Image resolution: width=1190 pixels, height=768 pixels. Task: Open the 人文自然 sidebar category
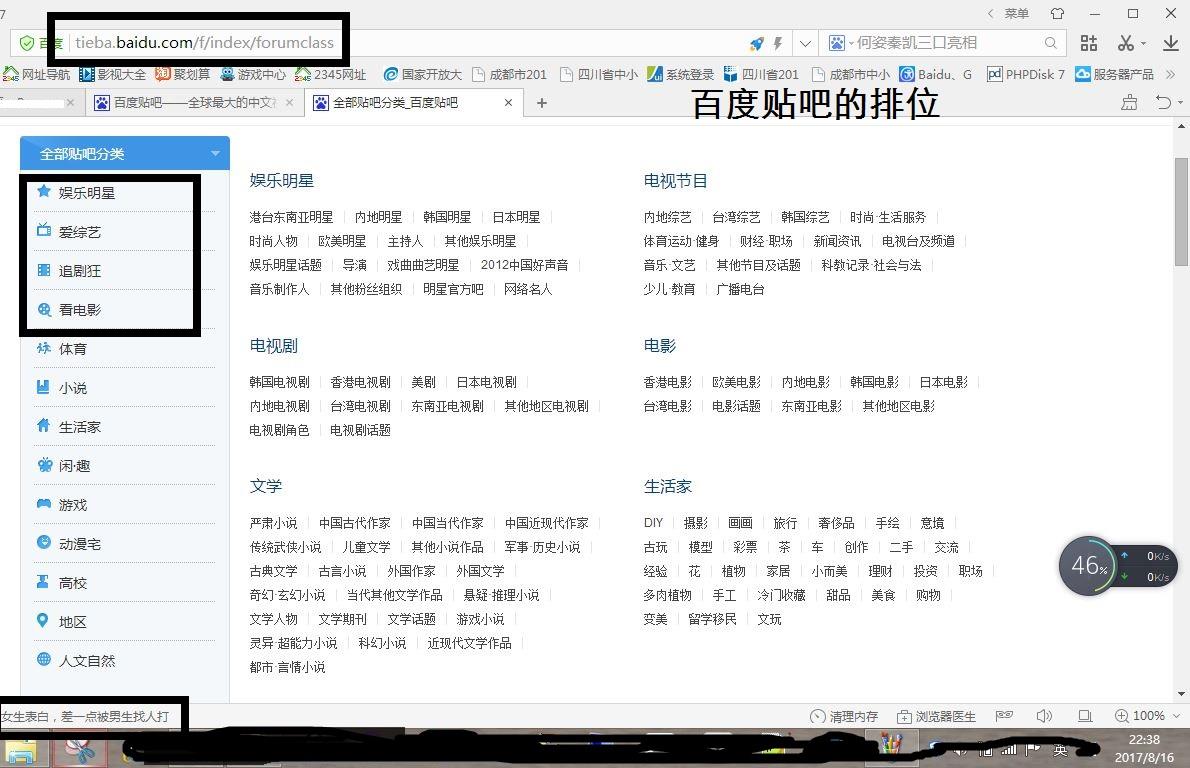[x=87, y=660]
